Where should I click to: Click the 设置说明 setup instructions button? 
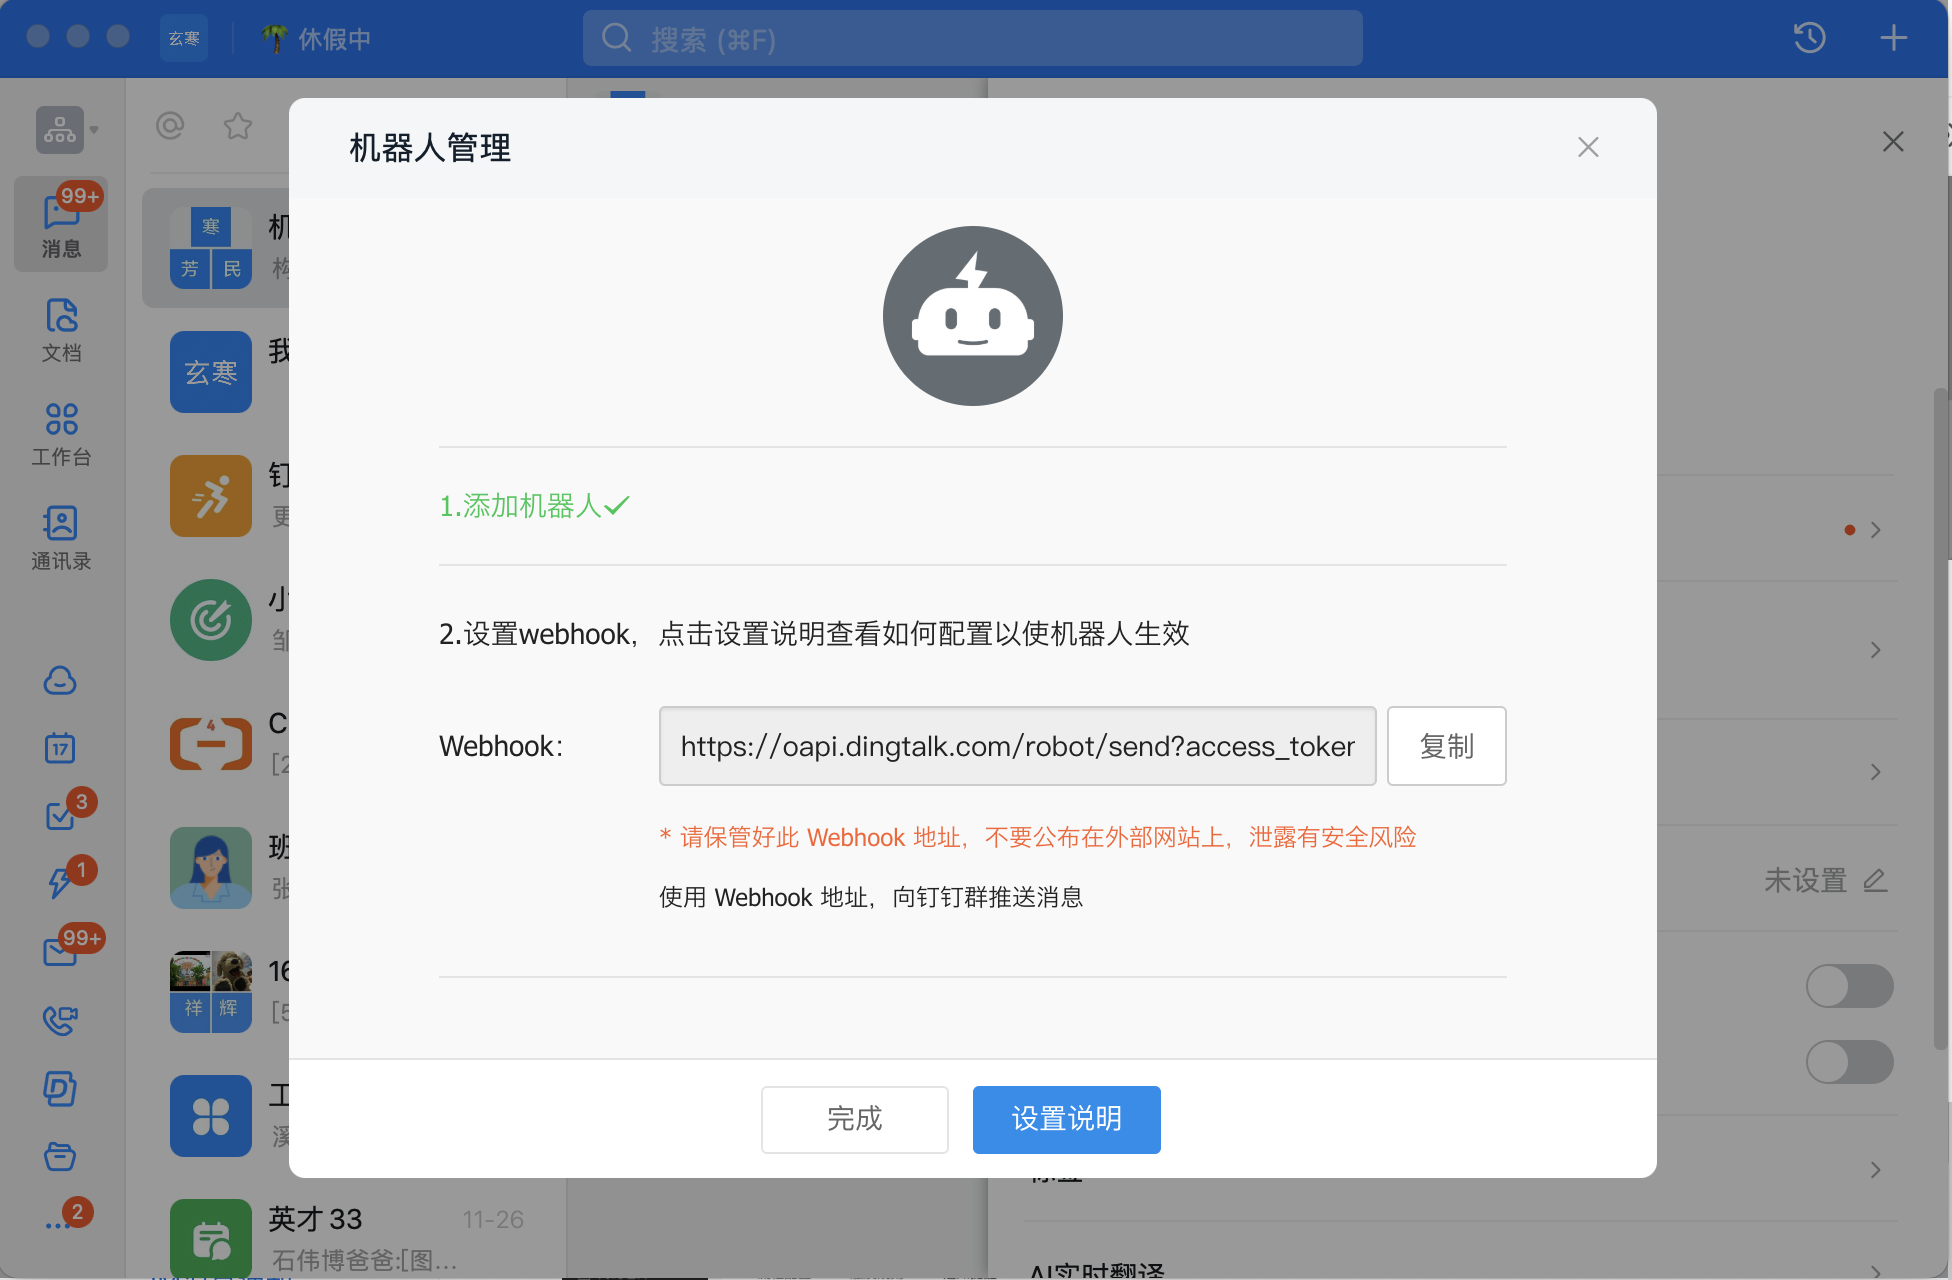coord(1066,1119)
